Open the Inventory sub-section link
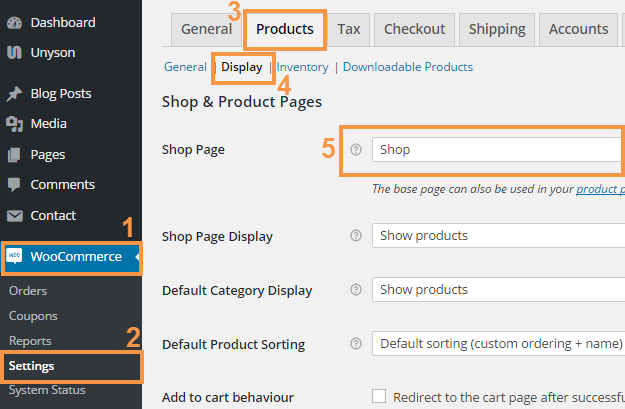The image size is (625, 409). click(x=303, y=67)
